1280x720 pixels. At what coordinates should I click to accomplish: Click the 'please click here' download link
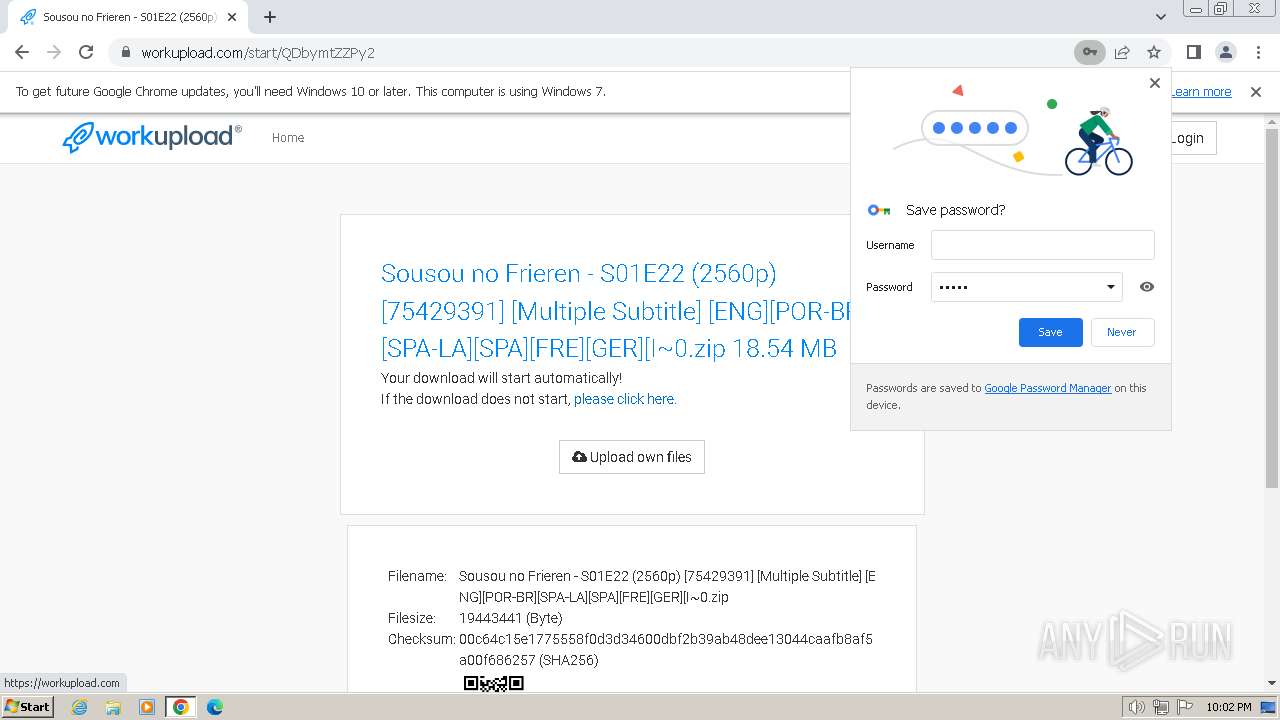pyautogui.click(x=625, y=399)
